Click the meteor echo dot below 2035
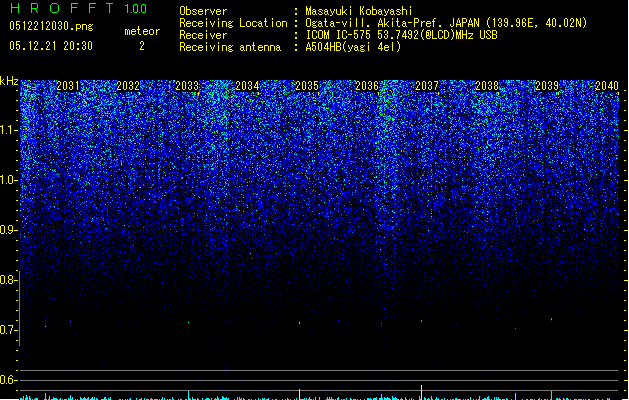Image resolution: width=629 pixels, height=400 pixels. [299, 323]
